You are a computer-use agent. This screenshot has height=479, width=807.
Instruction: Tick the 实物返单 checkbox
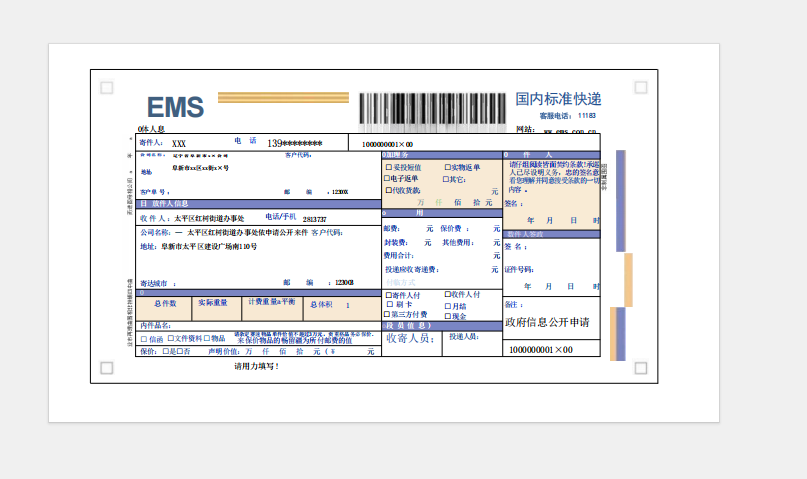point(447,167)
